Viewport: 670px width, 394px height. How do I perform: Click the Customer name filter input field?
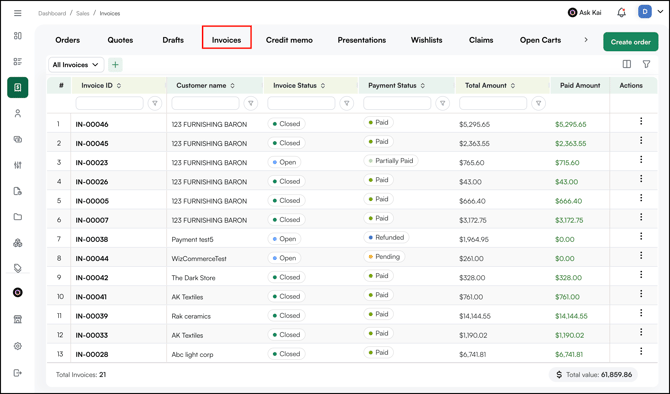click(x=206, y=103)
